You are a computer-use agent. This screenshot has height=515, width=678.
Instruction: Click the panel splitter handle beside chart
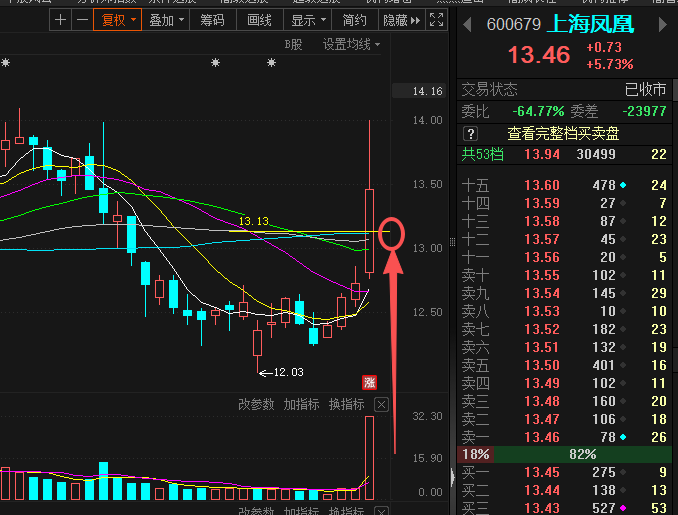pyautogui.click(x=452, y=242)
